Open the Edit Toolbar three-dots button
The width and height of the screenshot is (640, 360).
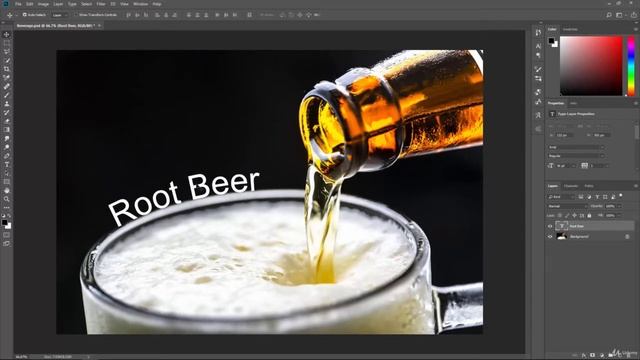(x=7, y=207)
